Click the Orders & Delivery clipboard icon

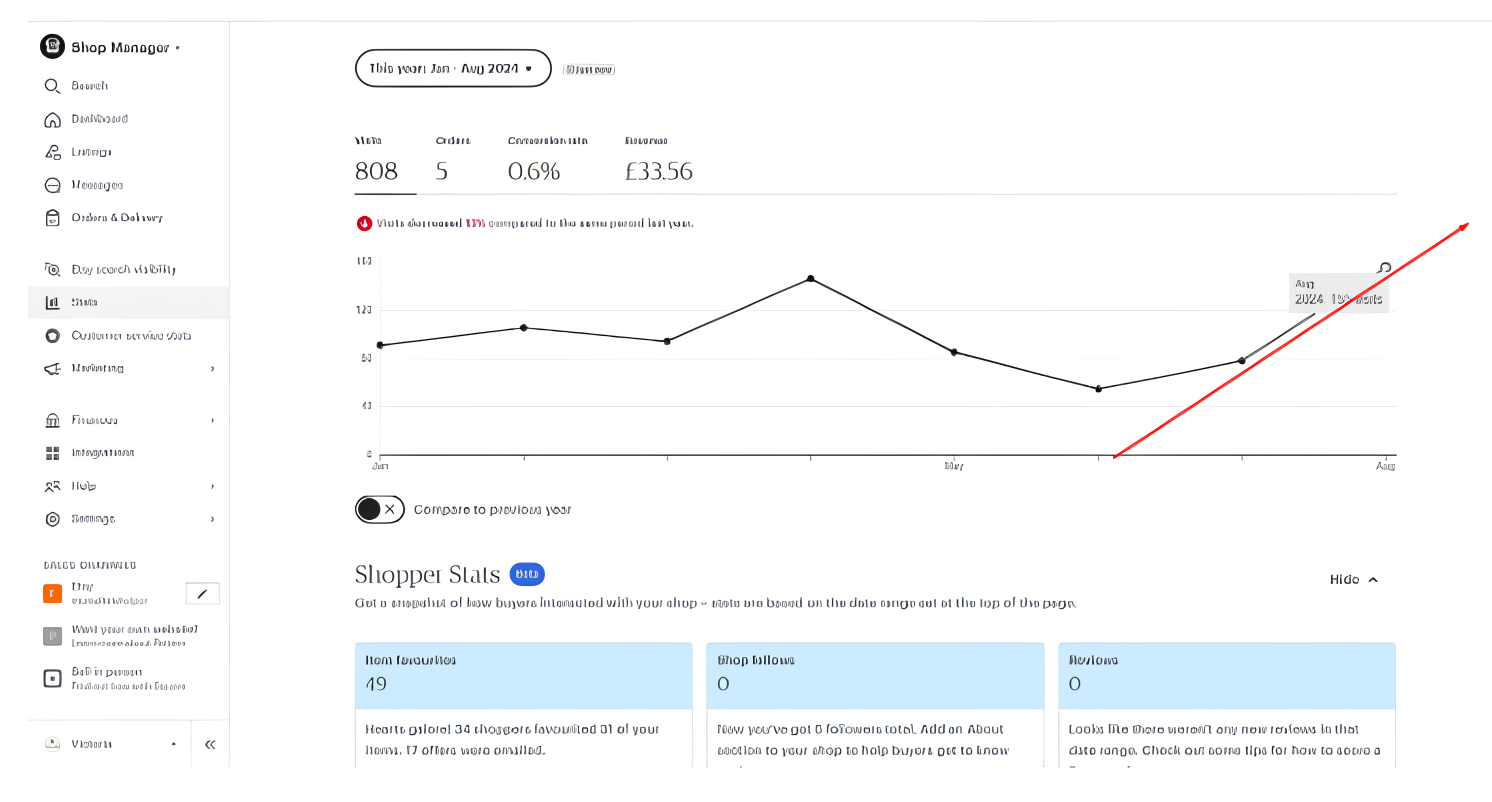pyautogui.click(x=53, y=218)
